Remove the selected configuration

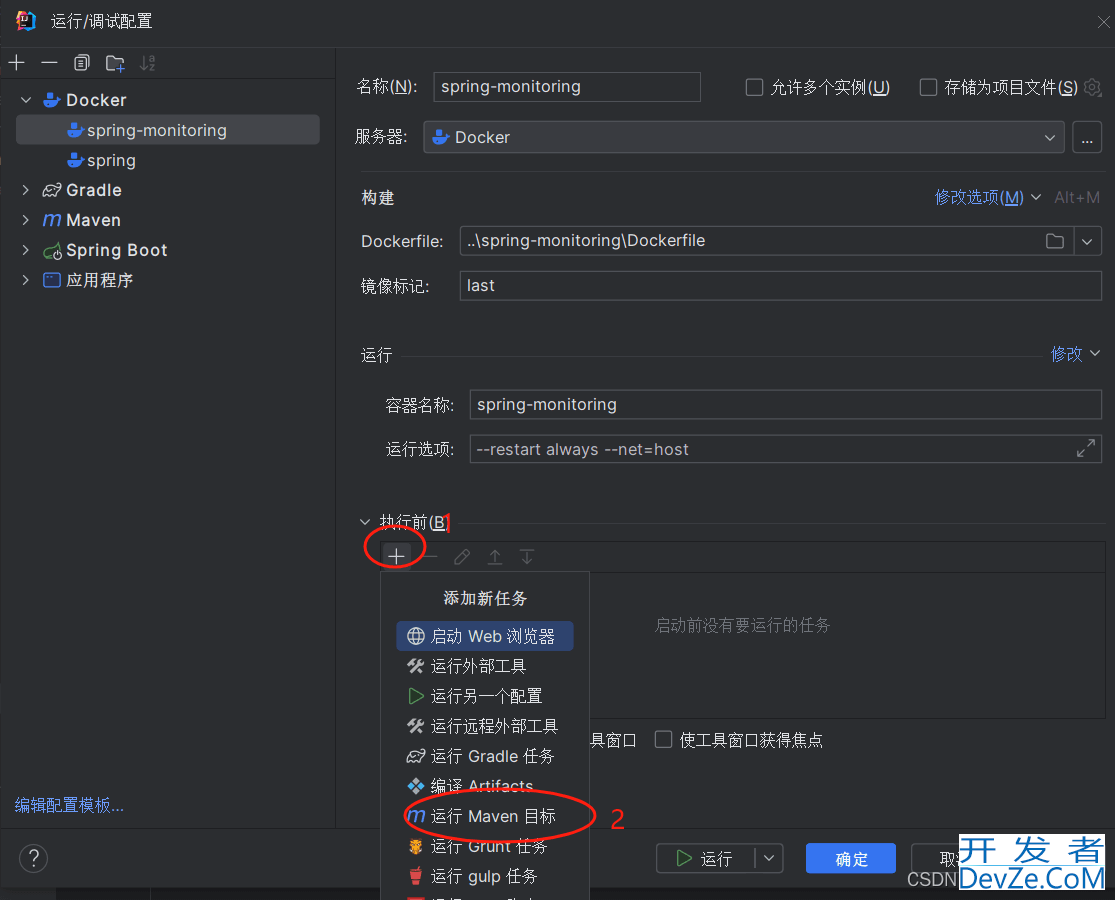tap(49, 63)
